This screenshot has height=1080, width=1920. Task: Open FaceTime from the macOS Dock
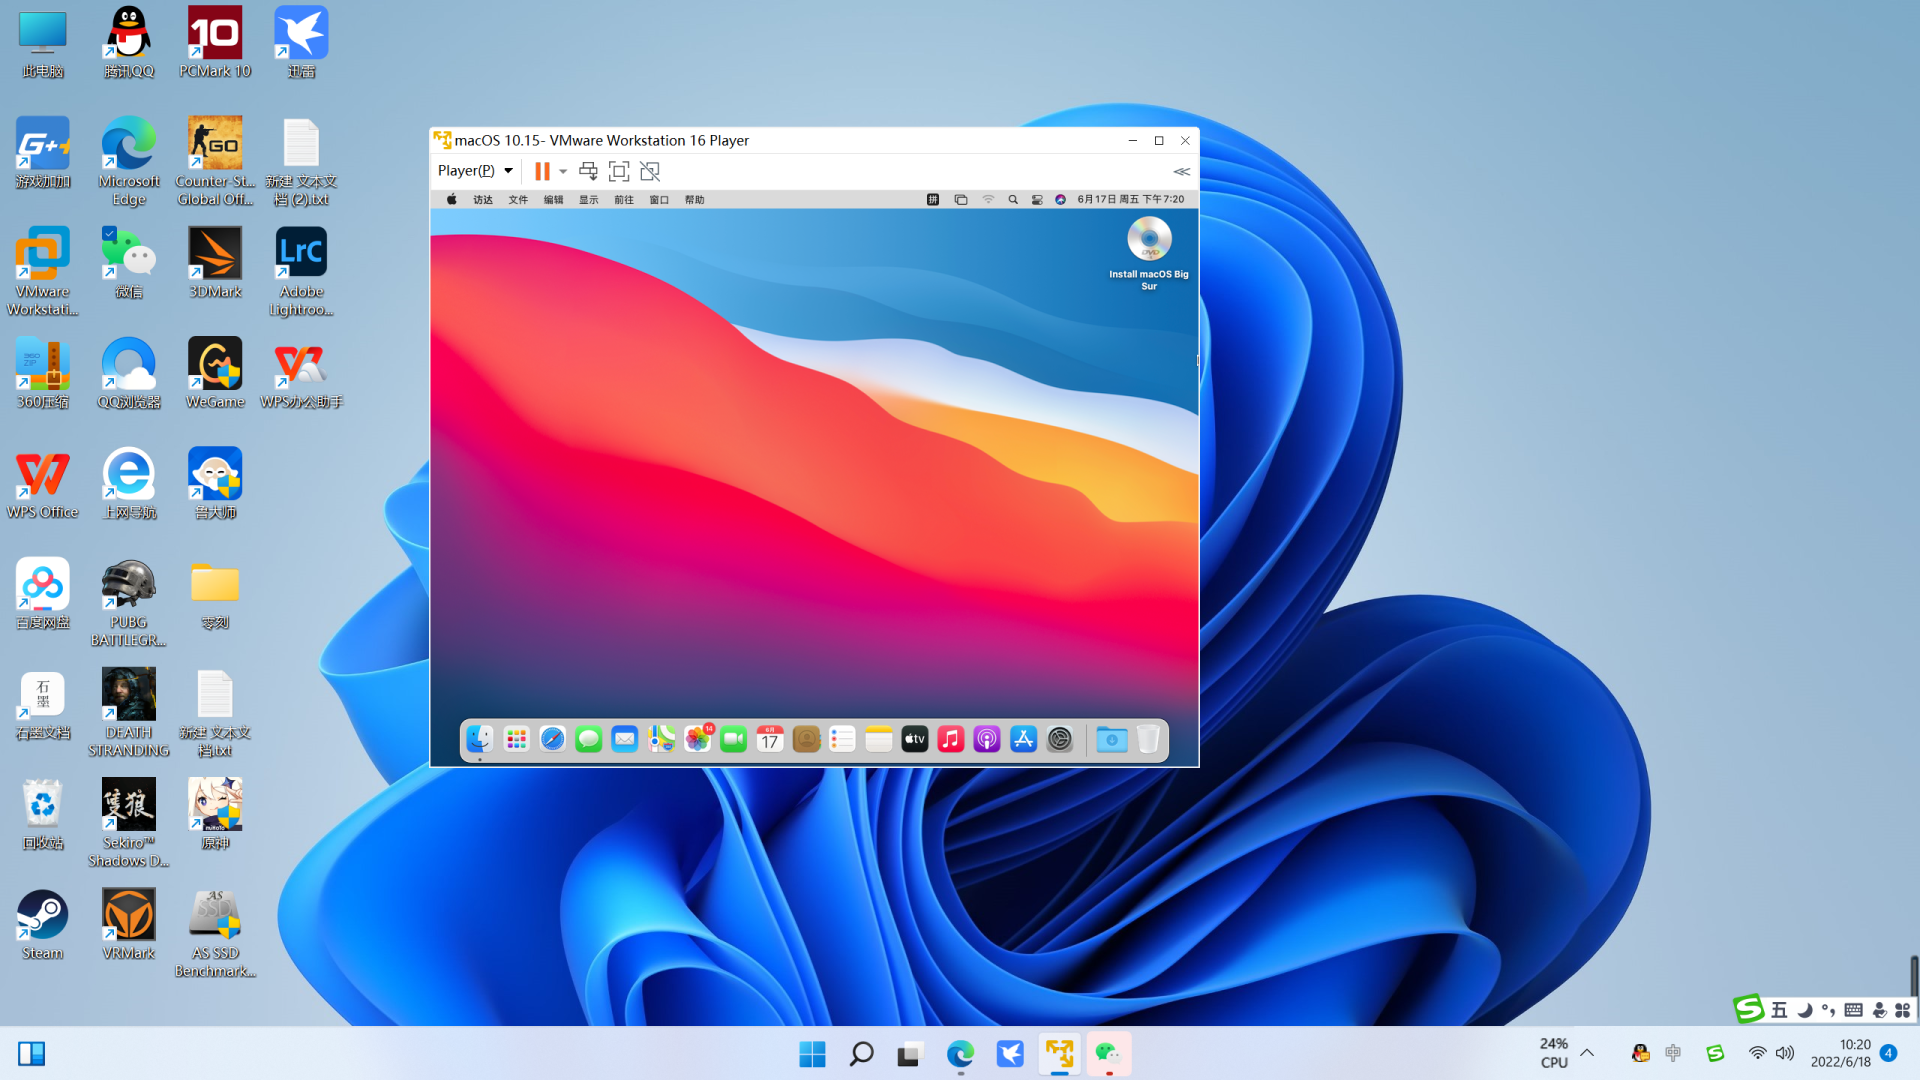pos(734,740)
